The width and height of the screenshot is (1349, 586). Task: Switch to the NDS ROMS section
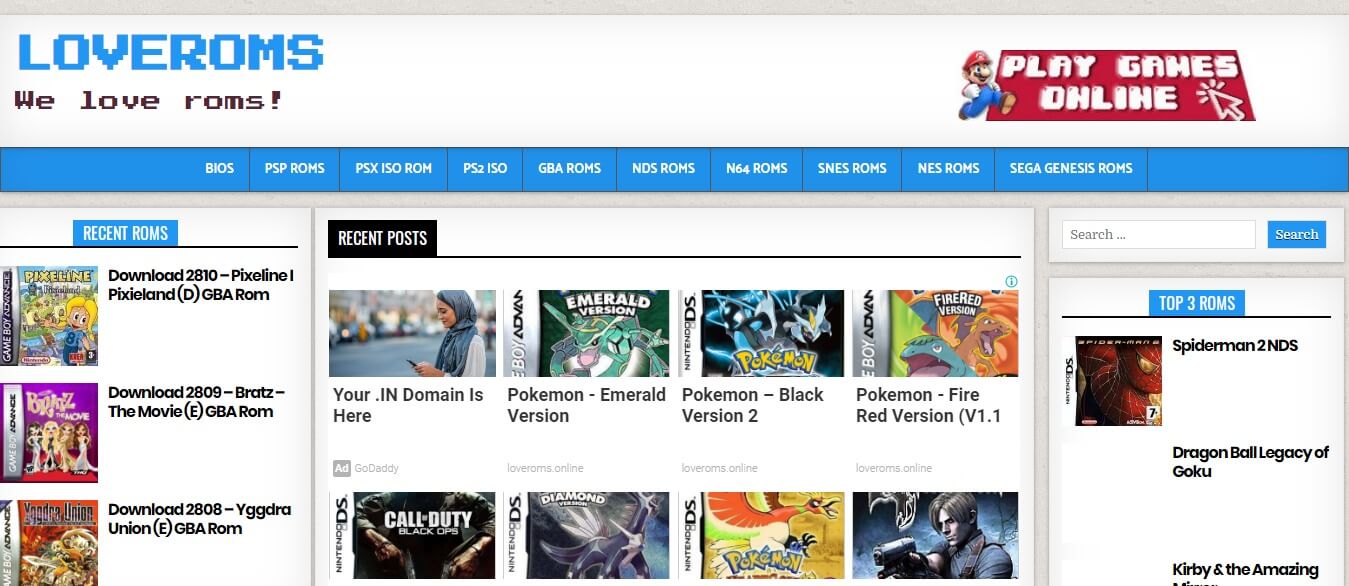663,168
